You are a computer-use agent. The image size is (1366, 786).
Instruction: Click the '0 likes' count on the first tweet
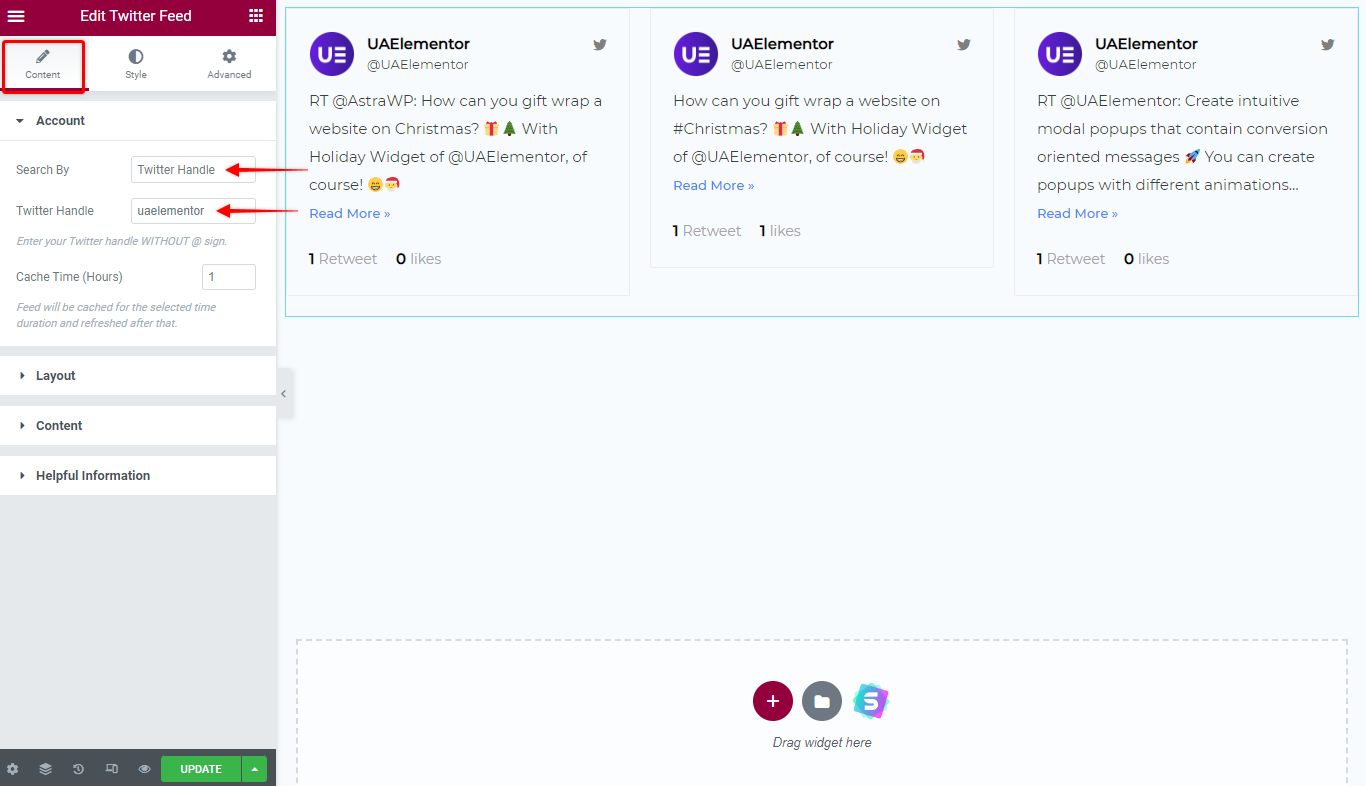click(x=418, y=259)
